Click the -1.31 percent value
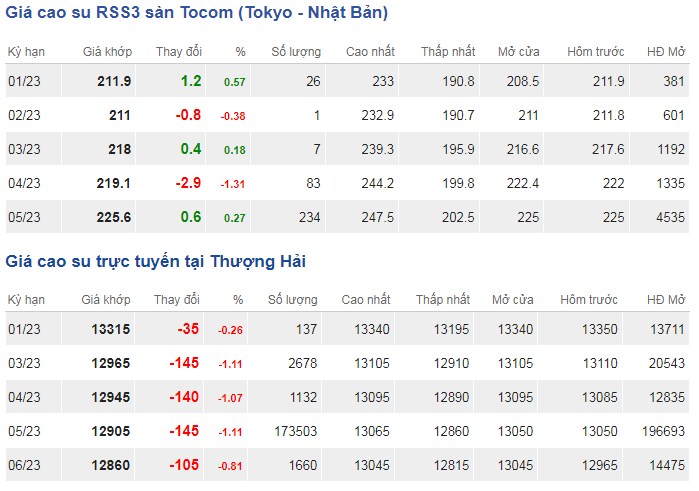Image resolution: width=699 pixels, height=491 pixels. click(x=232, y=185)
